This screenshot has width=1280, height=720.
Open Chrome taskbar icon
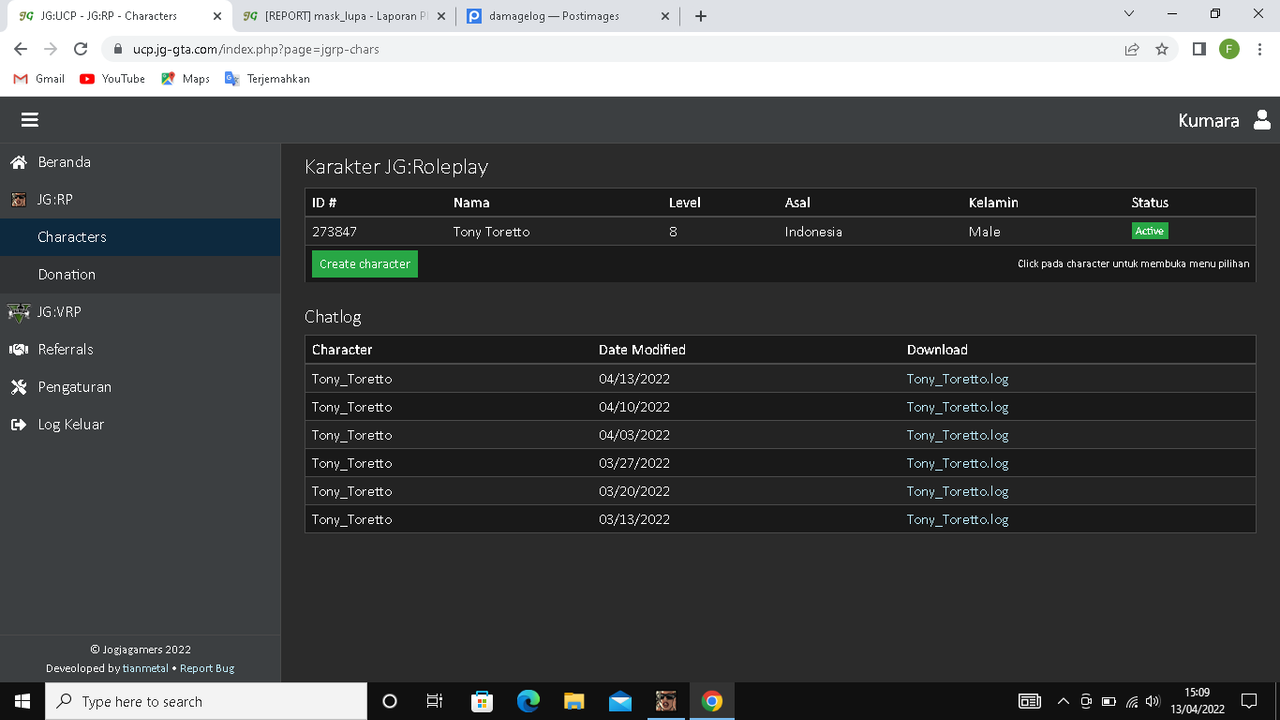coord(712,701)
